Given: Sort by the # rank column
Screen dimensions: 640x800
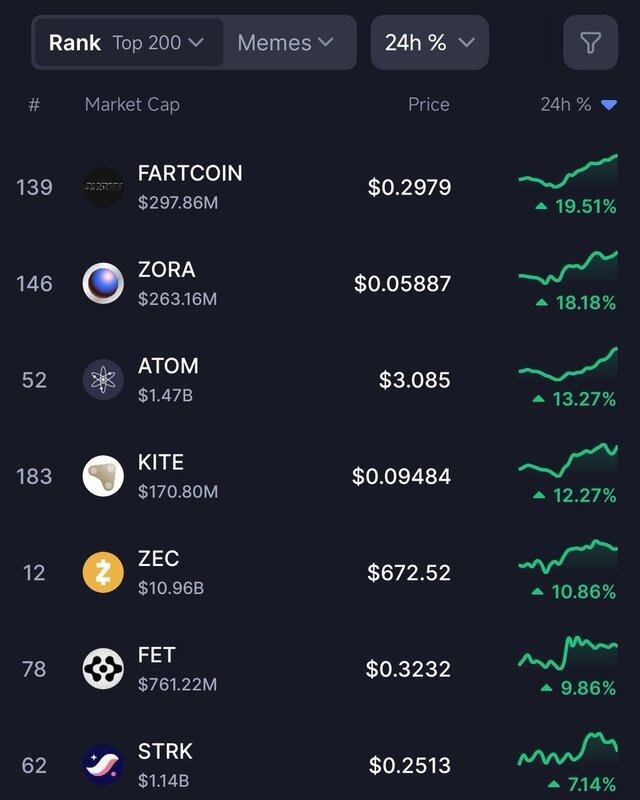Looking at the screenshot, I should point(34,104).
